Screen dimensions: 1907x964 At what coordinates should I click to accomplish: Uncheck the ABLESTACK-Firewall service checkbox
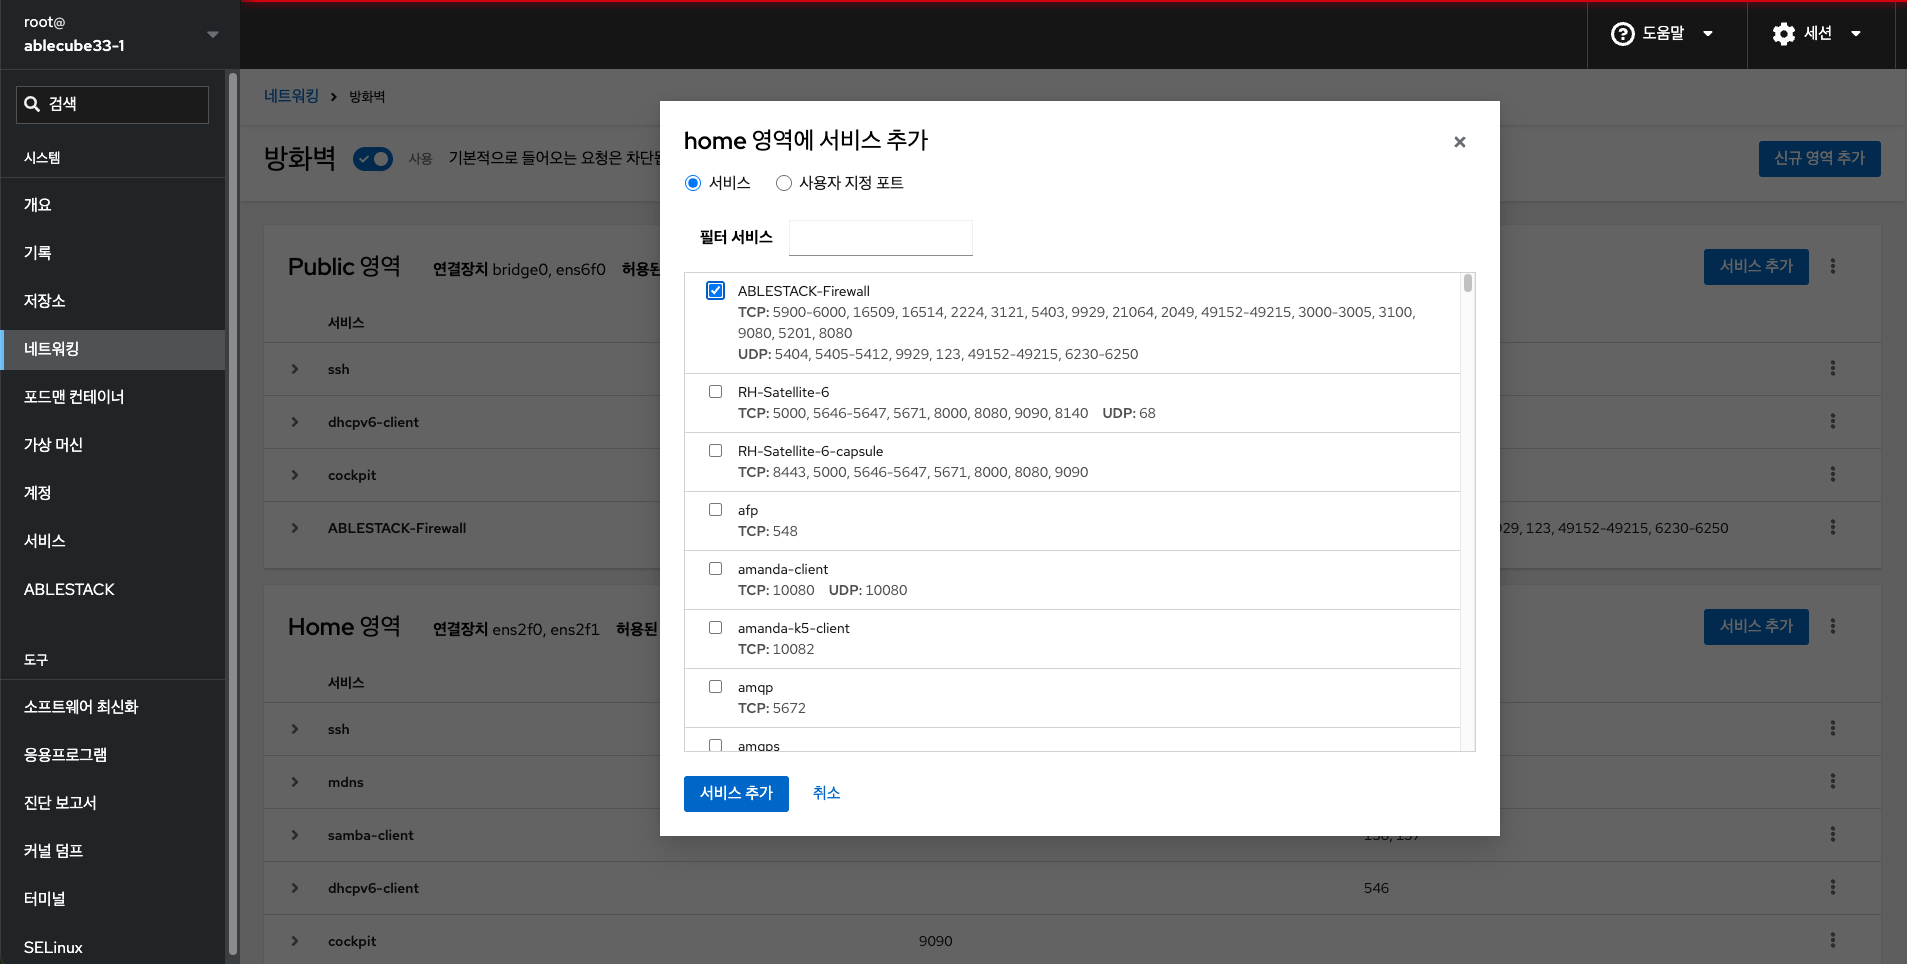[715, 291]
